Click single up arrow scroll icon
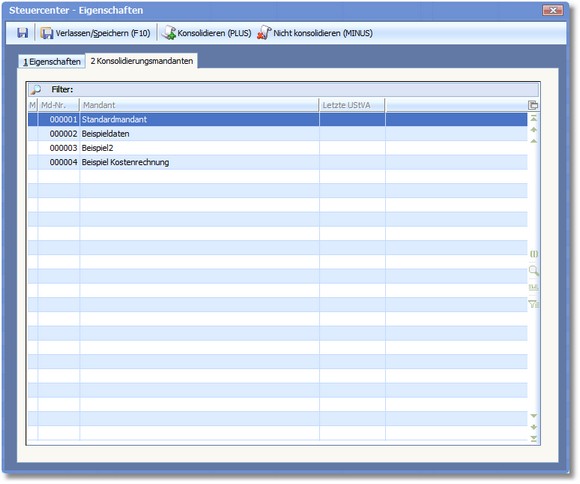 point(533,141)
